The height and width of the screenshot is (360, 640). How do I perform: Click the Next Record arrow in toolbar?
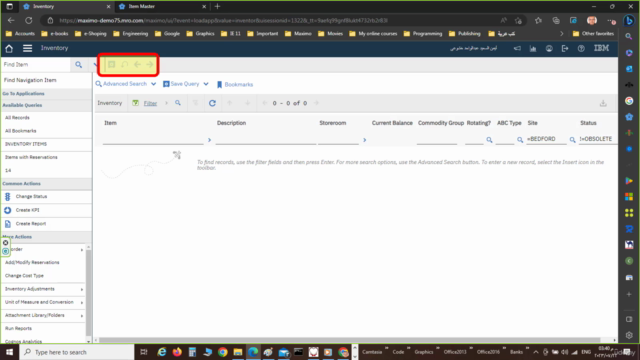150,64
